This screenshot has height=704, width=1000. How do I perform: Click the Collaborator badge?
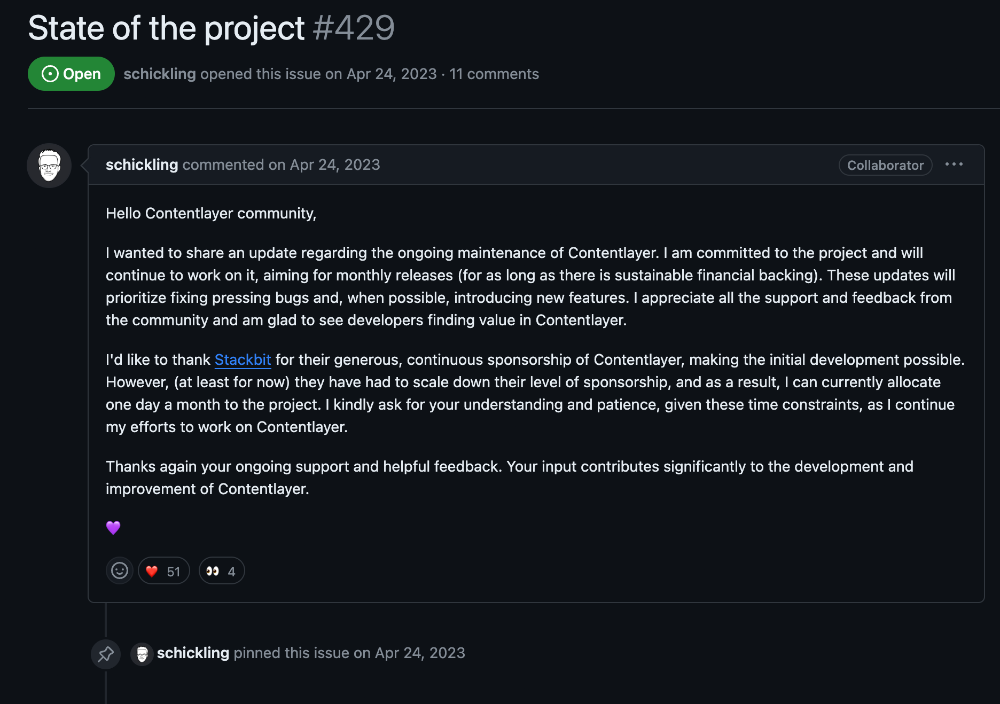coord(885,165)
